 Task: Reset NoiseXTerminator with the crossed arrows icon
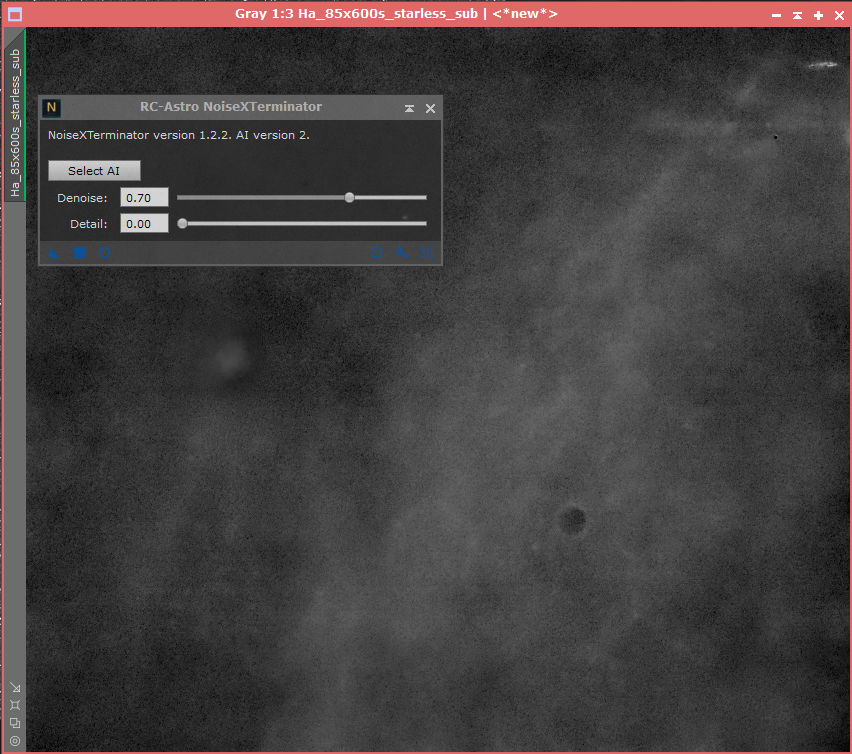coord(427,253)
